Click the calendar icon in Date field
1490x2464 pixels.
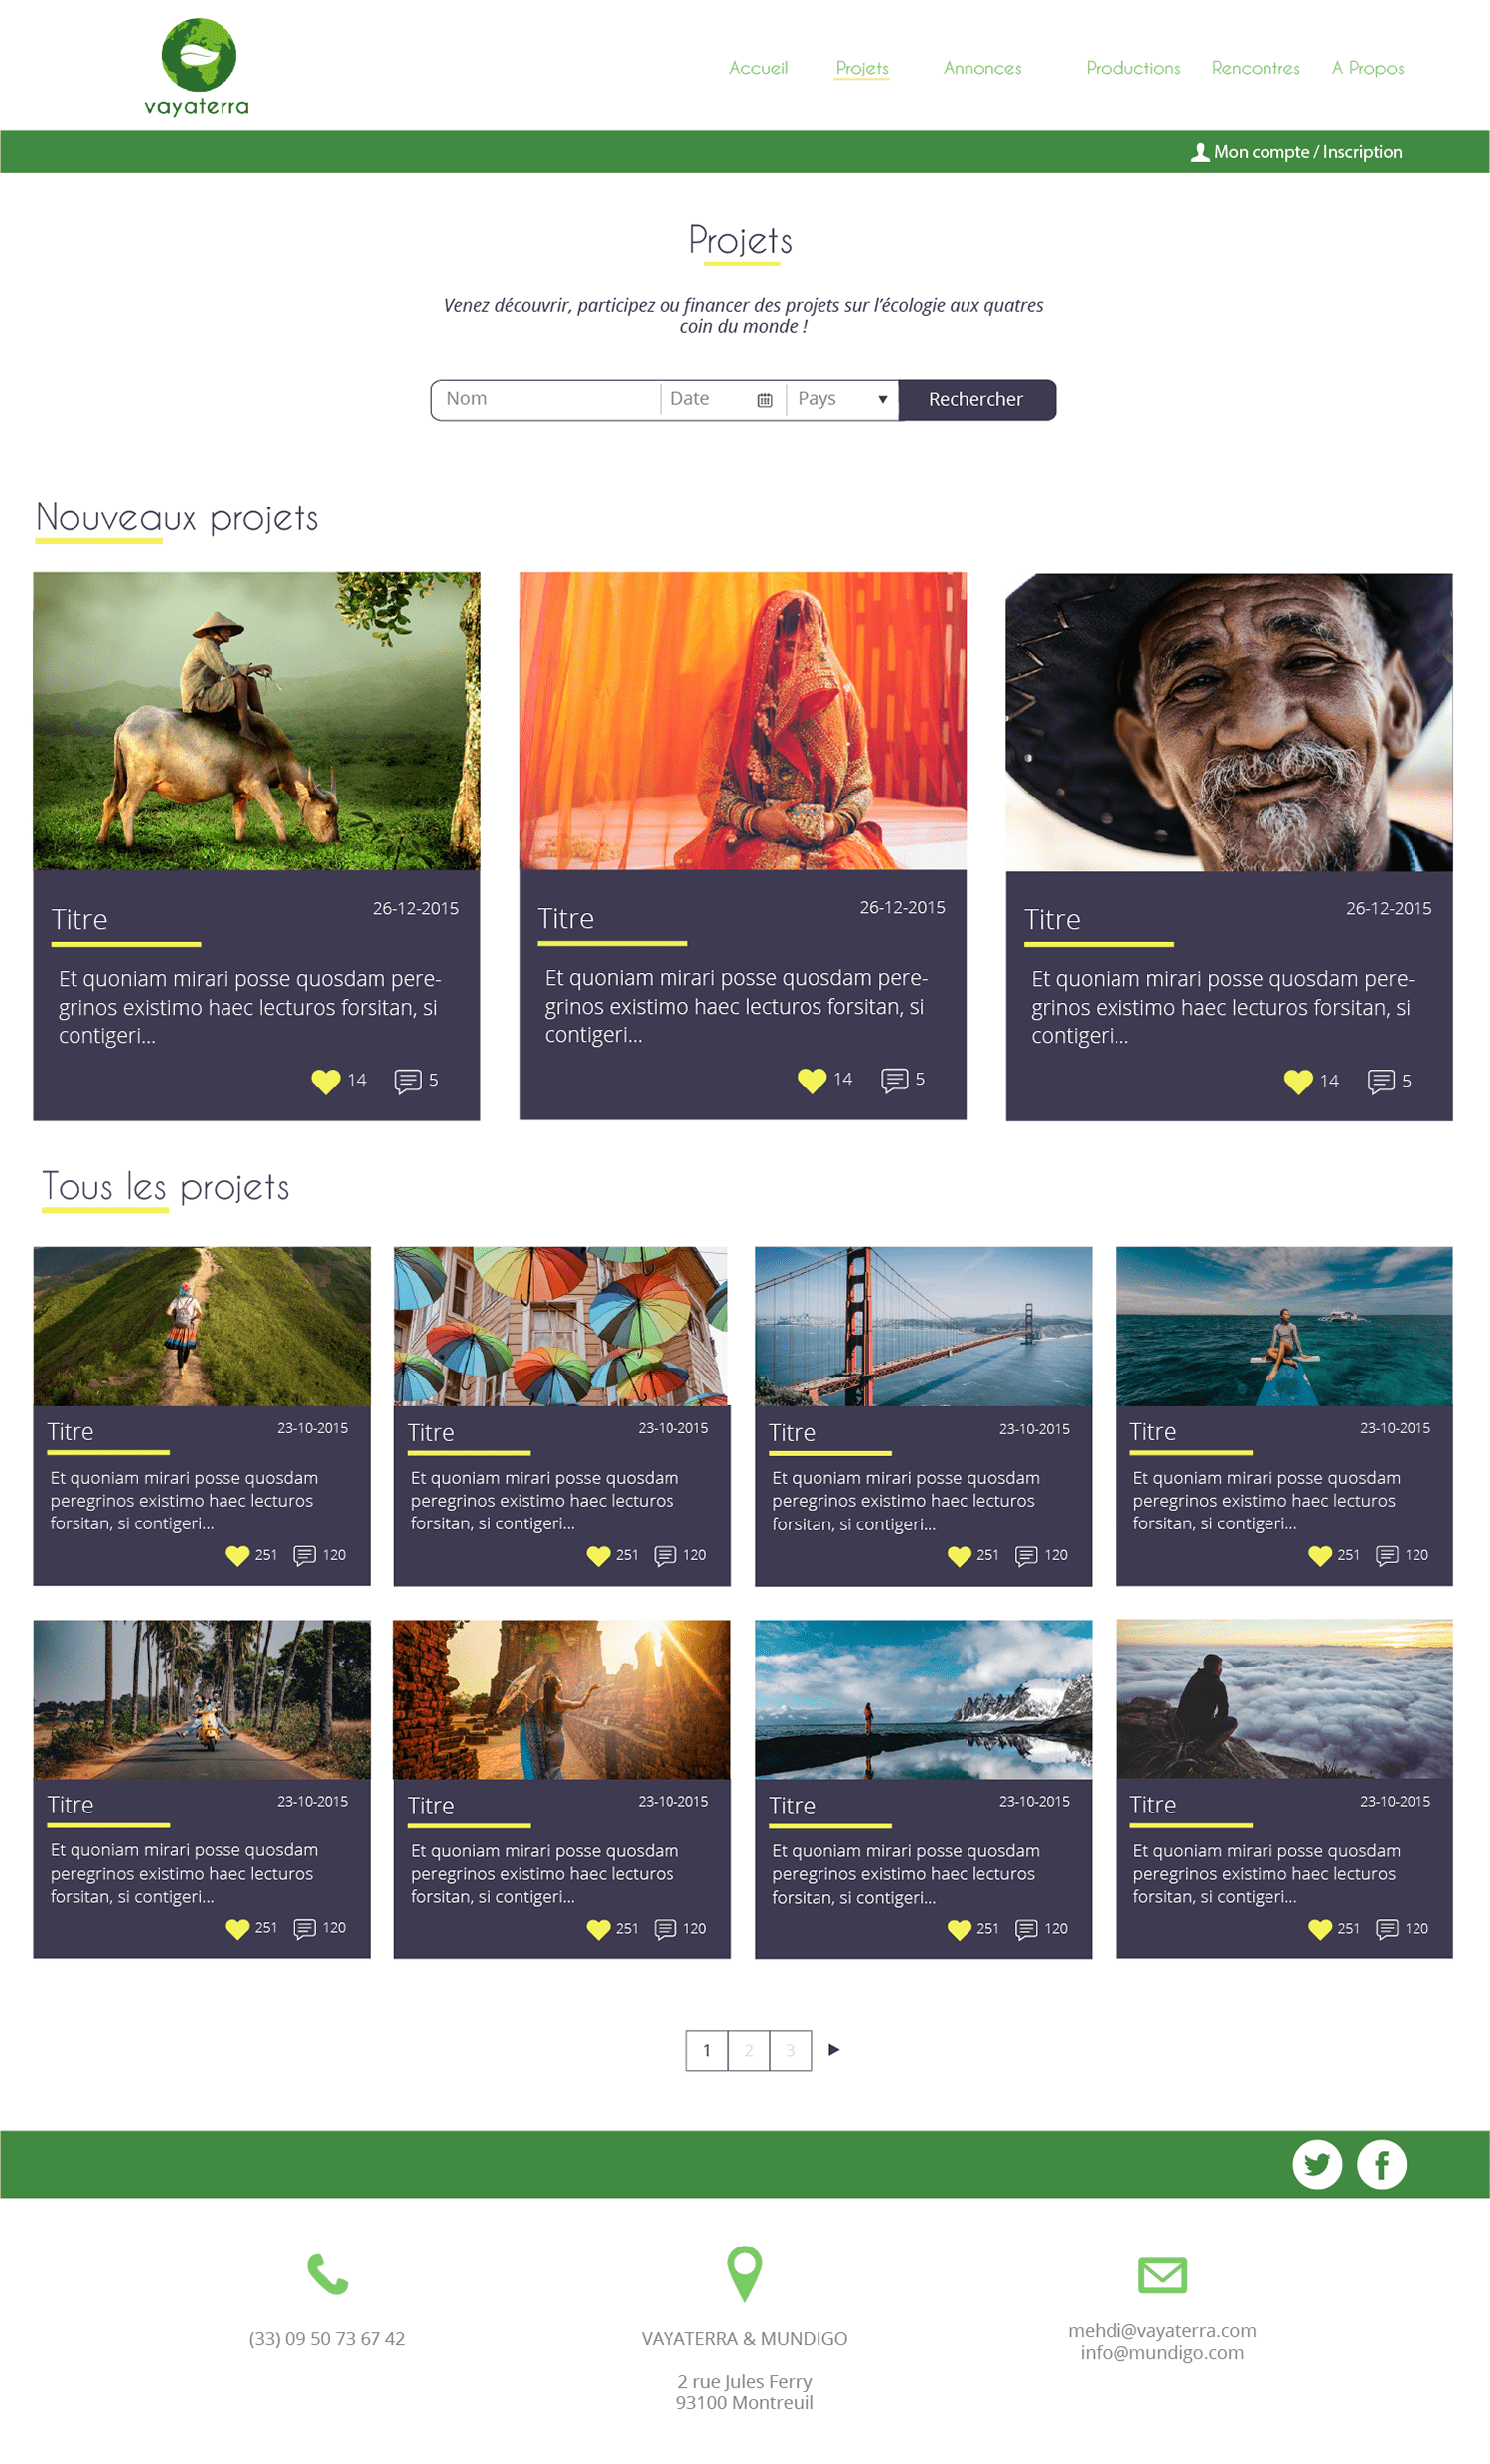coord(764,400)
